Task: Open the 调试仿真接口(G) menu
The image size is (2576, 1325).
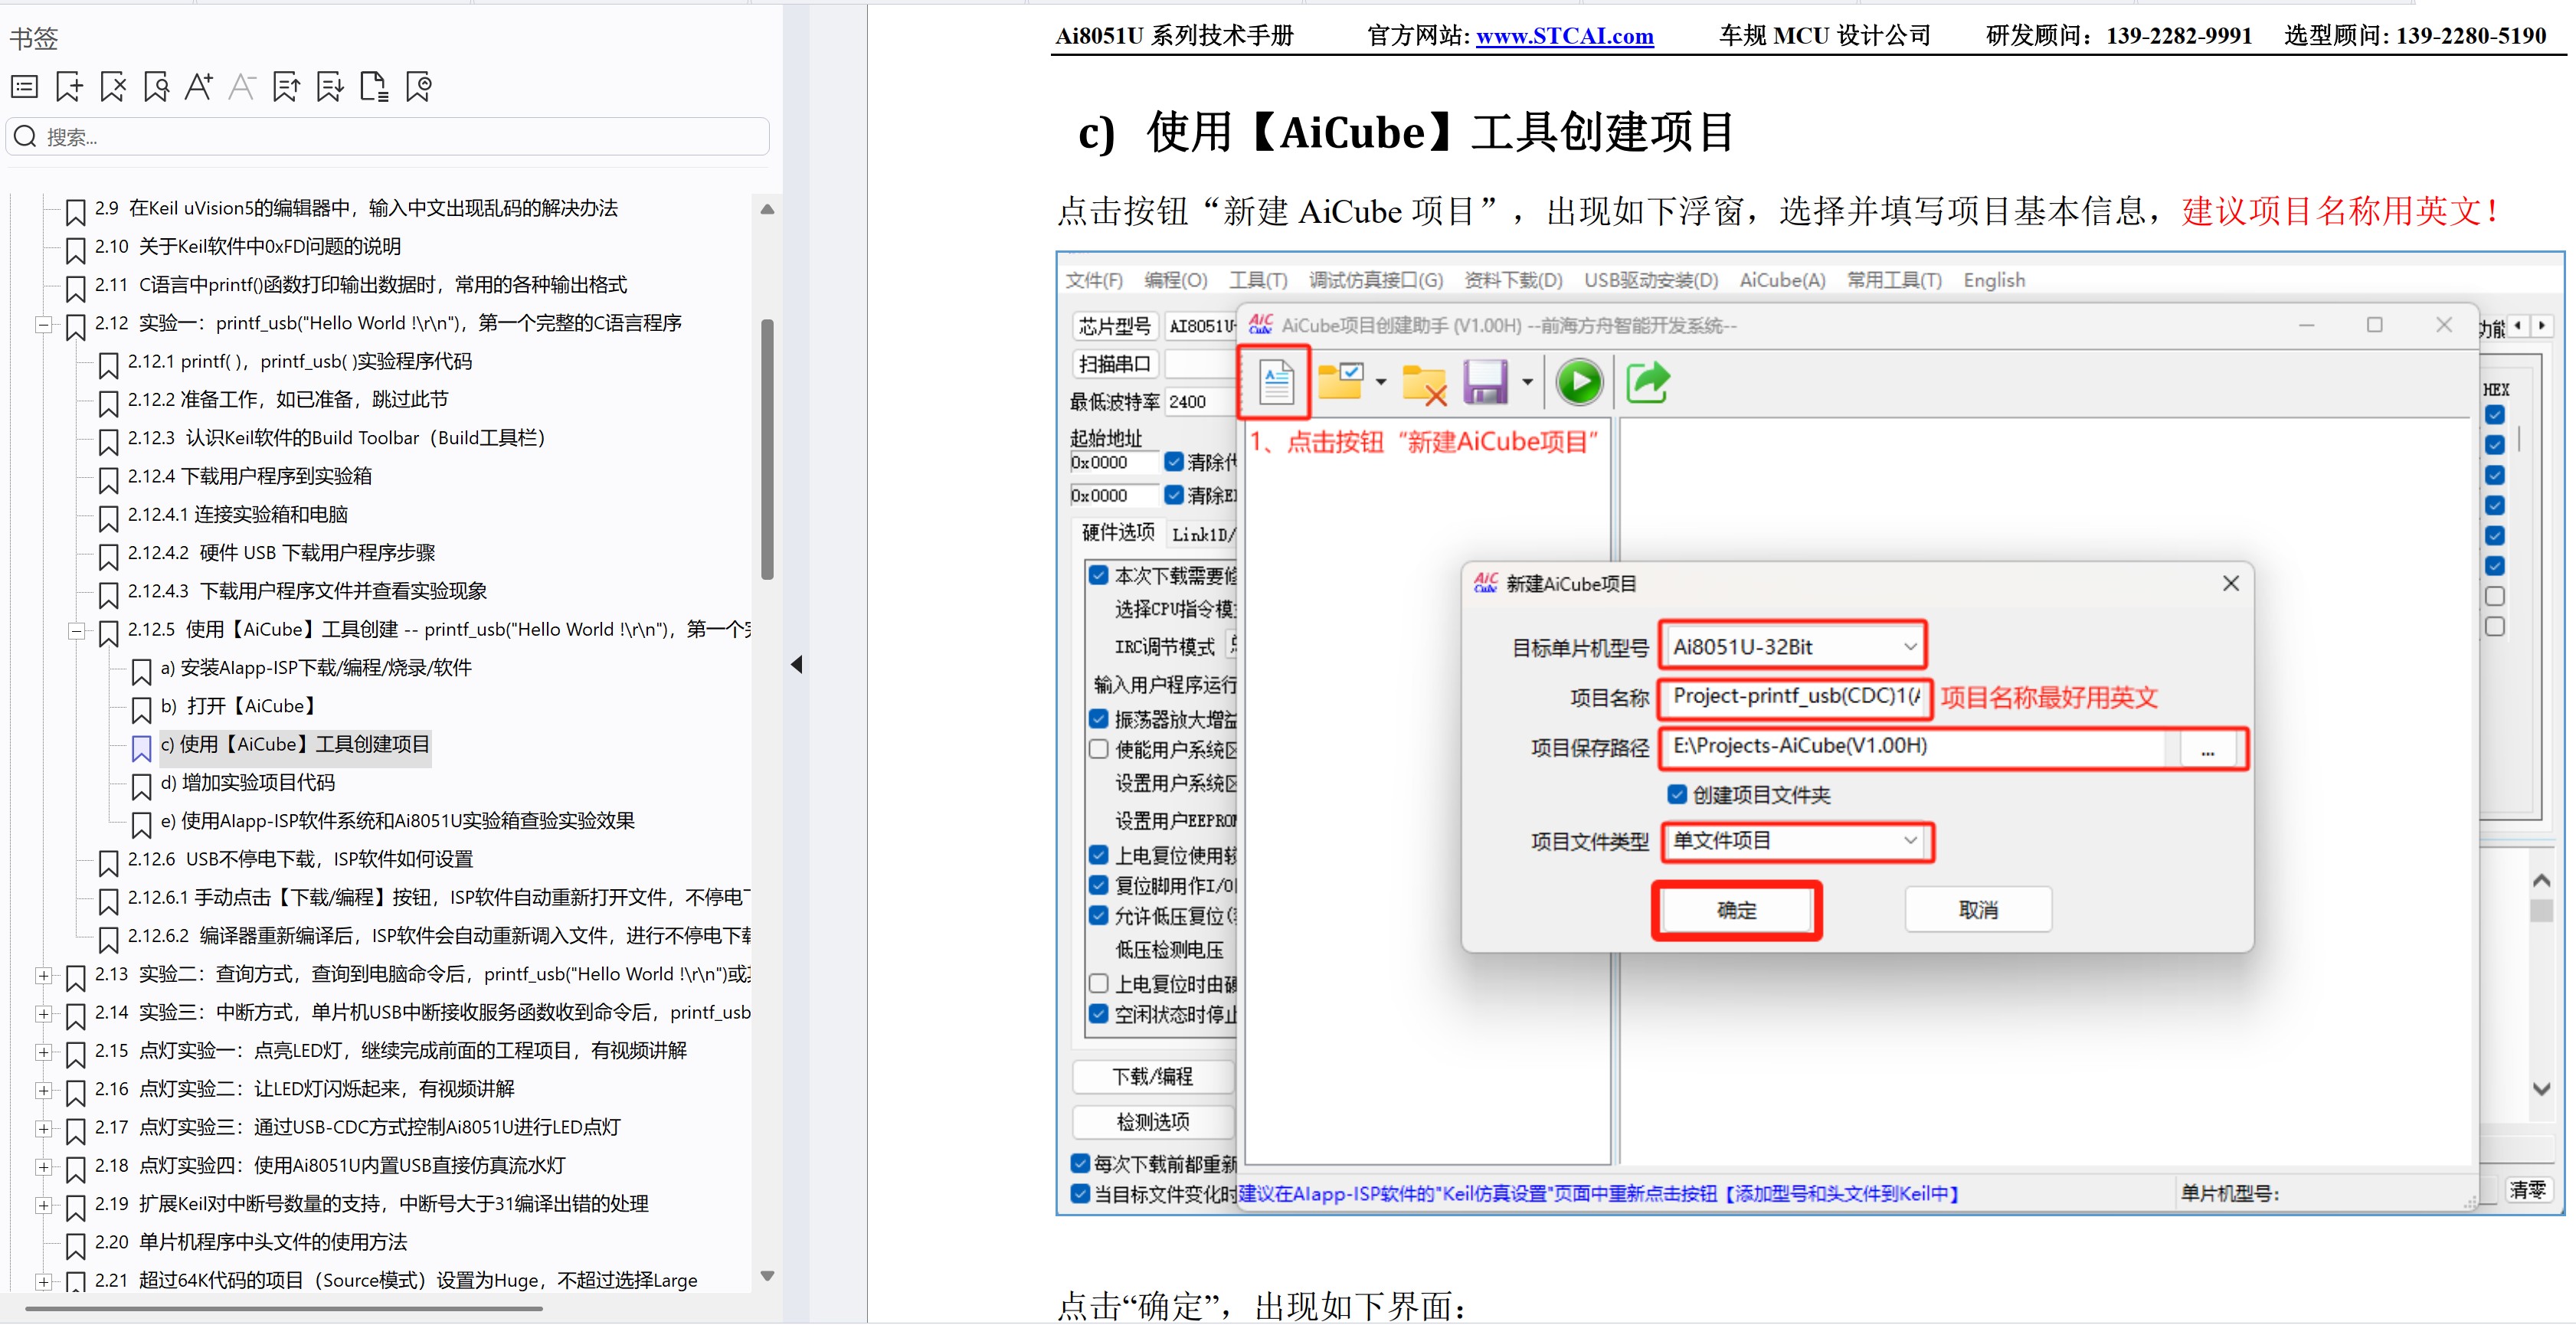Action: tap(1376, 280)
